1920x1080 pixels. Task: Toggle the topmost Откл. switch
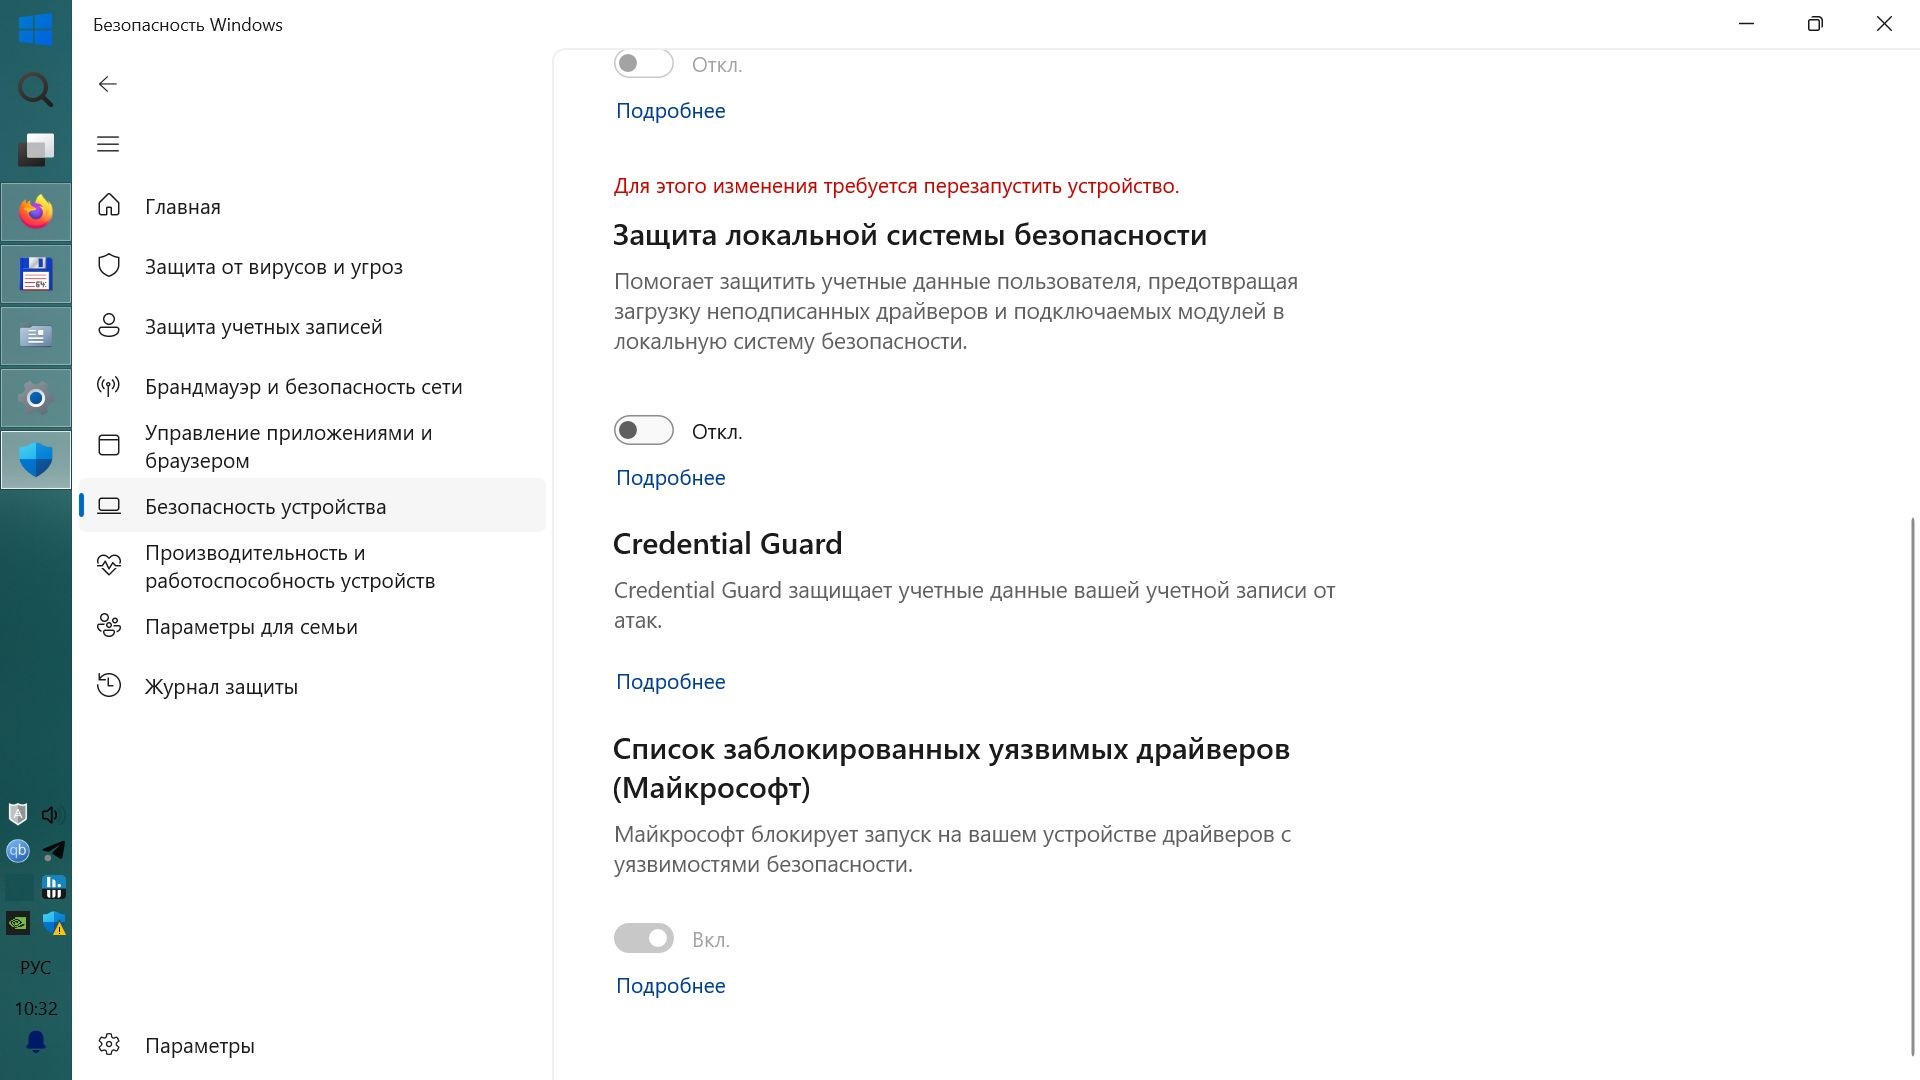pos(643,64)
